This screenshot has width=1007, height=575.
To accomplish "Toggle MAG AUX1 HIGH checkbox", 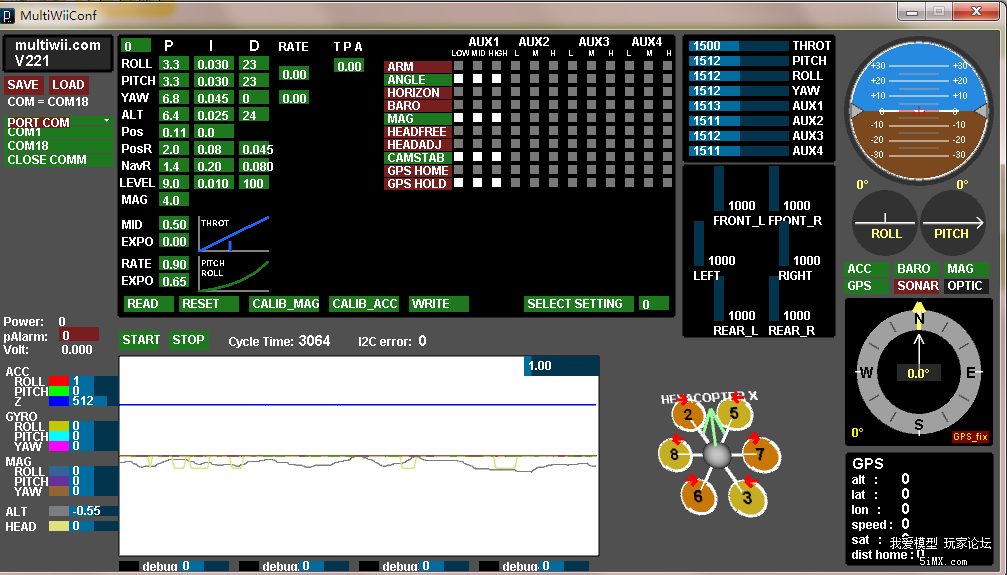I will 496,118.
